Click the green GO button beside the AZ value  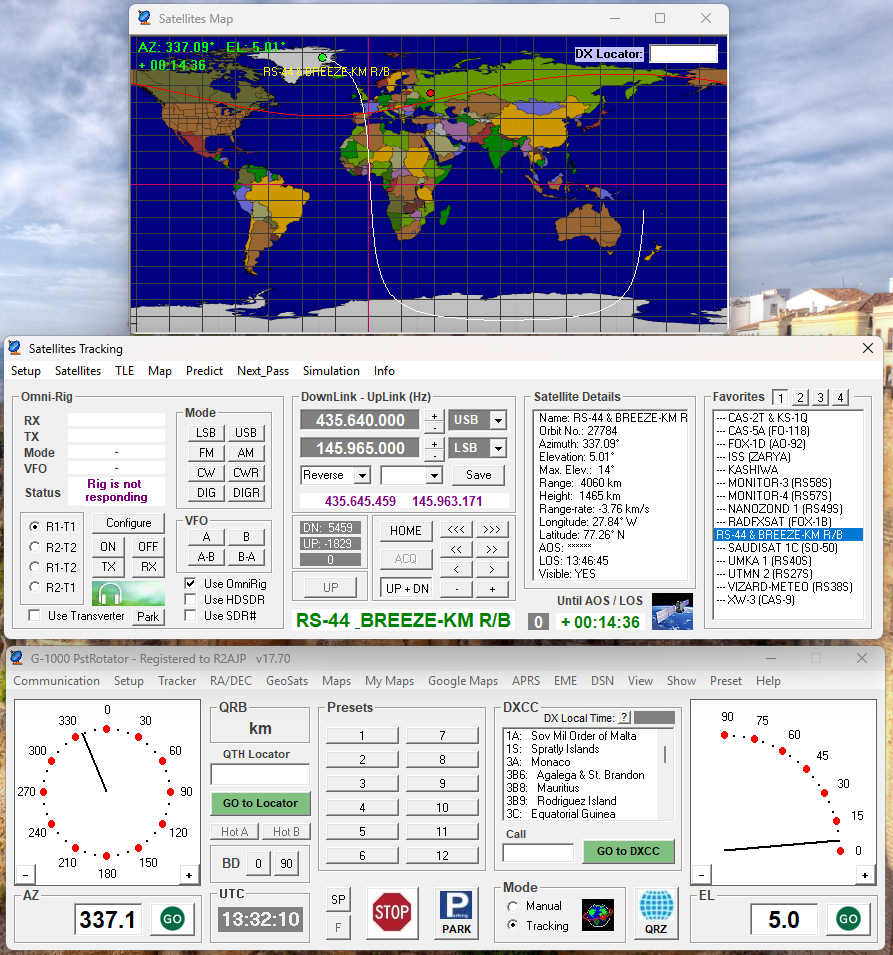[x=172, y=918]
